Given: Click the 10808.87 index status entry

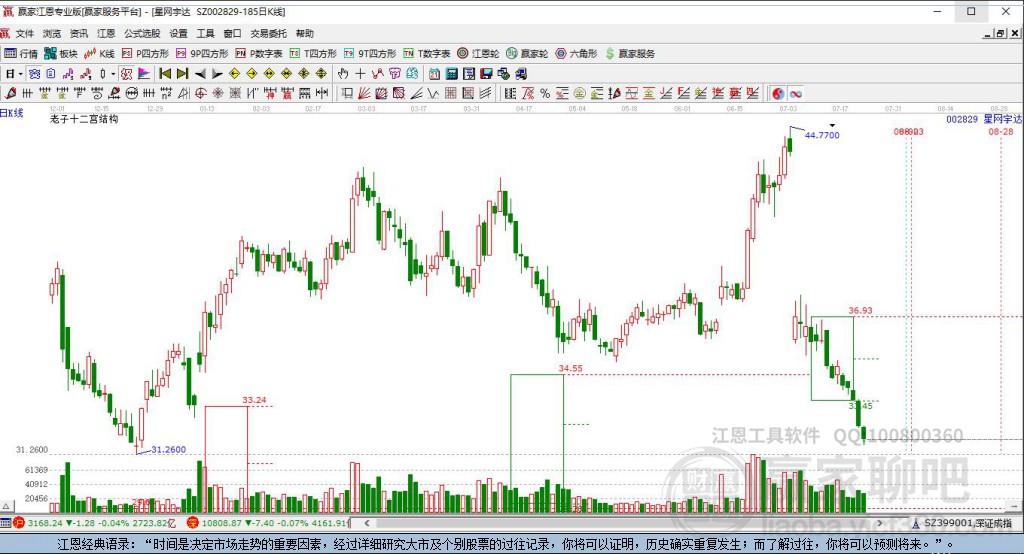Looking at the screenshot, I should point(268,523).
